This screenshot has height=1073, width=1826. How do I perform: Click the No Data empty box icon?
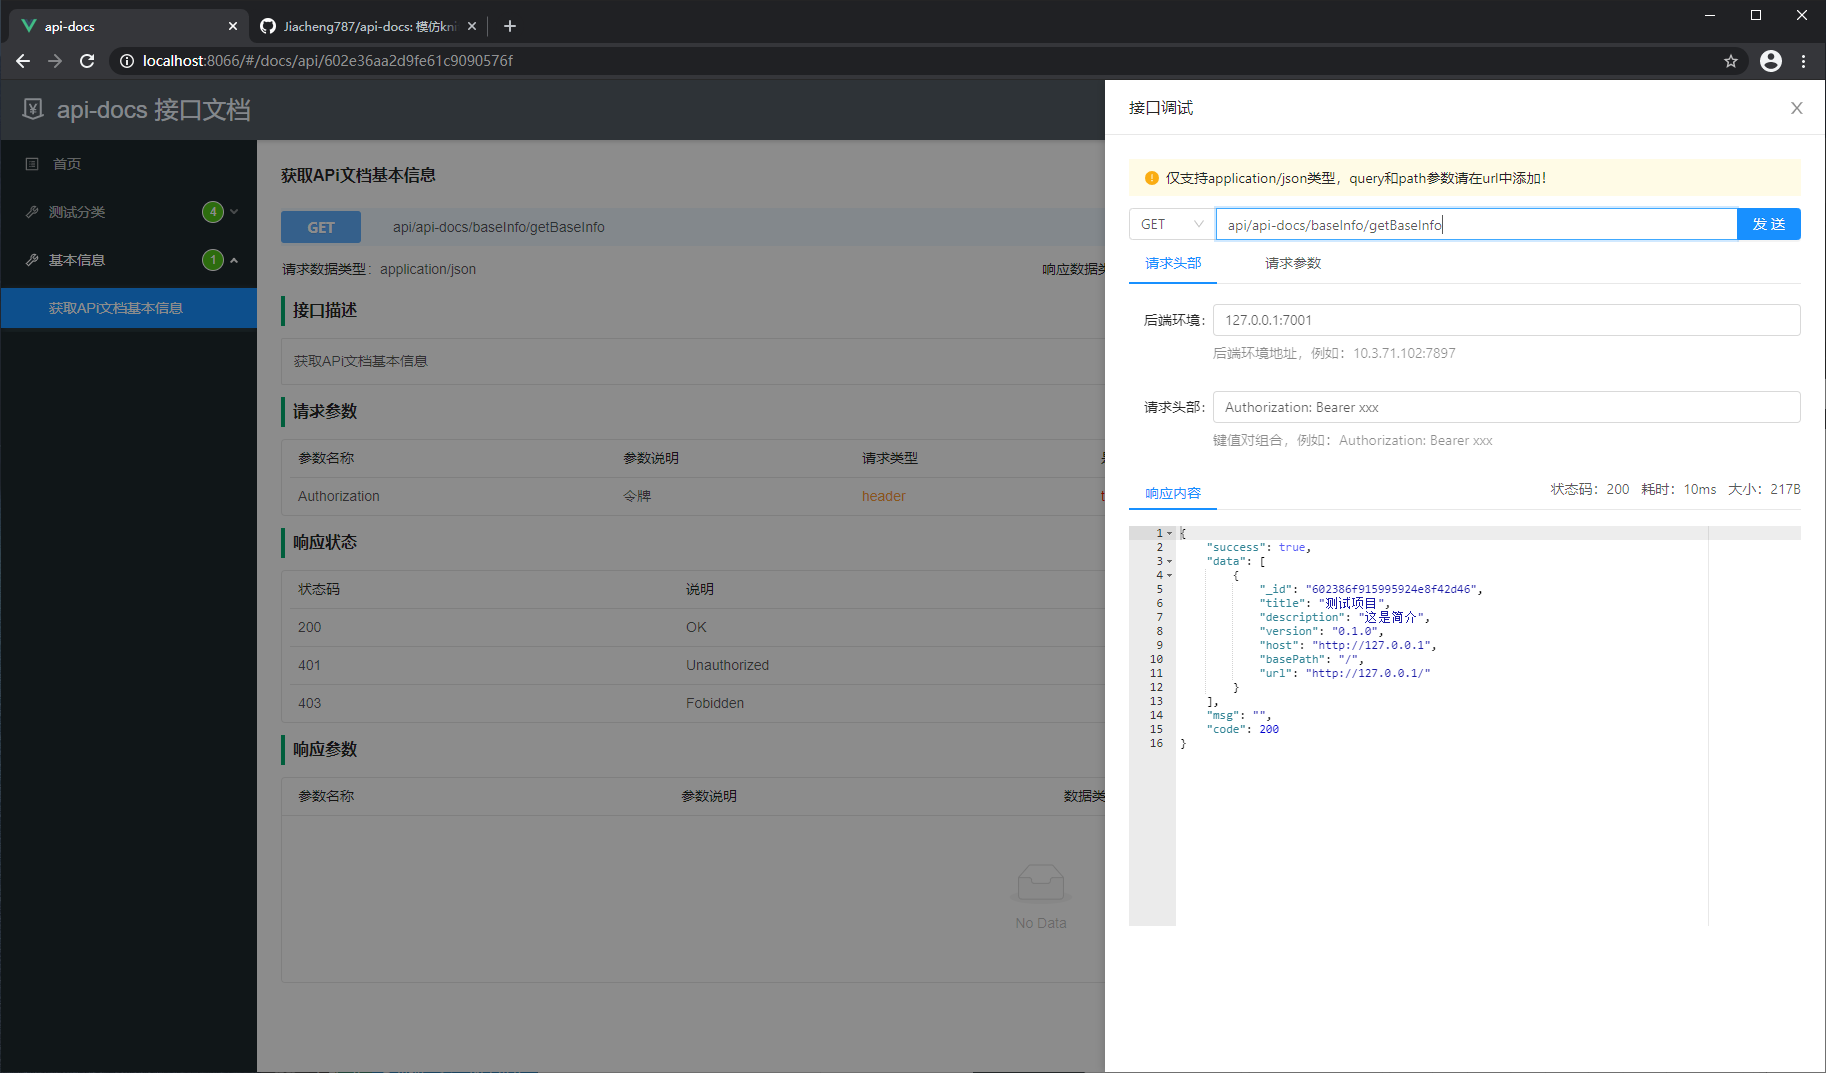pos(1041,883)
